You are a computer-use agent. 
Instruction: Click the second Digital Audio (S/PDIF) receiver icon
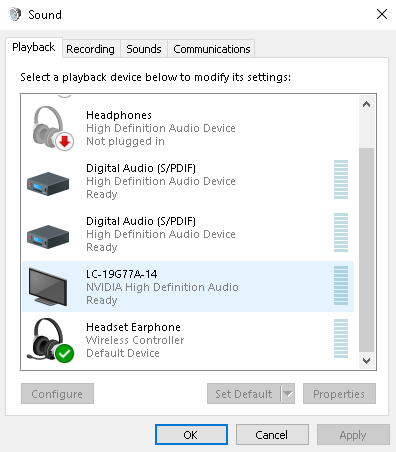click(48, 237)
